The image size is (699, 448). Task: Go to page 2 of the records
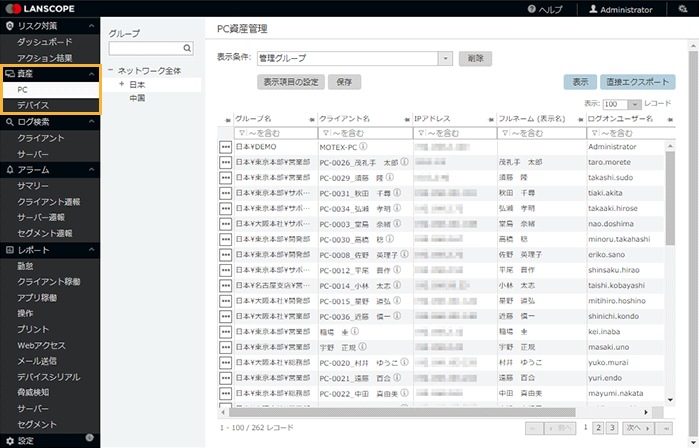[598, 427]
